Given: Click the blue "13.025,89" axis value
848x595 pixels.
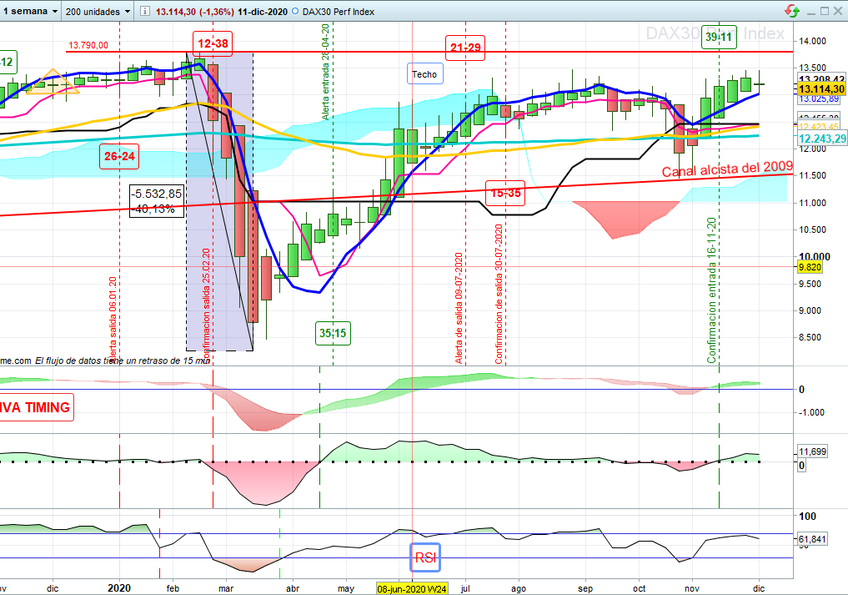Looking at the screenshot, I should click(819, 99).
